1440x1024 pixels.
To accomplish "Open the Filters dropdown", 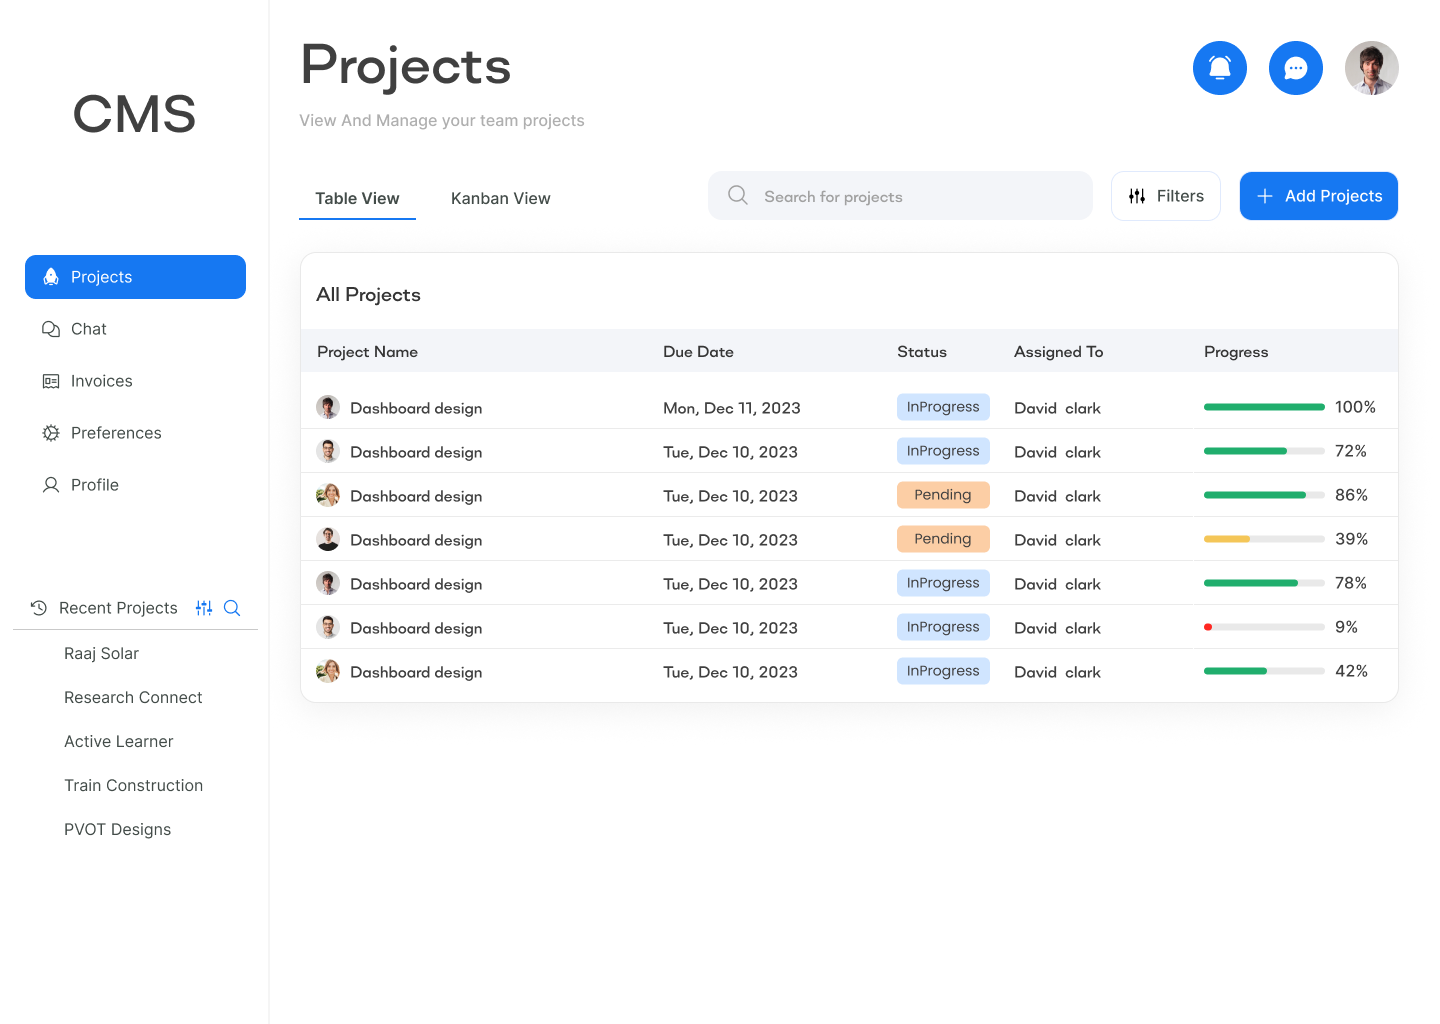I will (1165, 195).
